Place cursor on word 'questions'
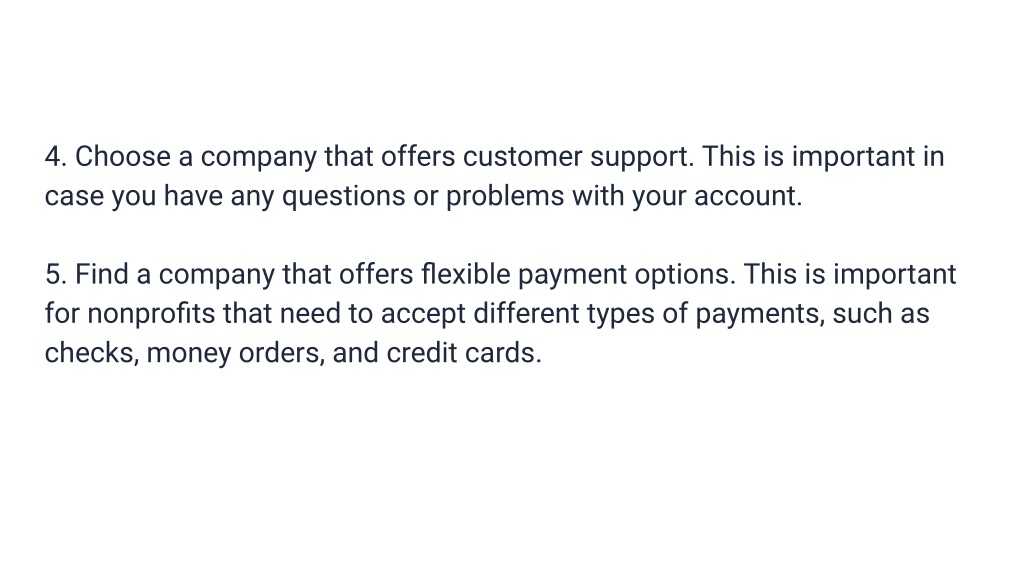Screen dimensions: 1024x576 [344, 197]
